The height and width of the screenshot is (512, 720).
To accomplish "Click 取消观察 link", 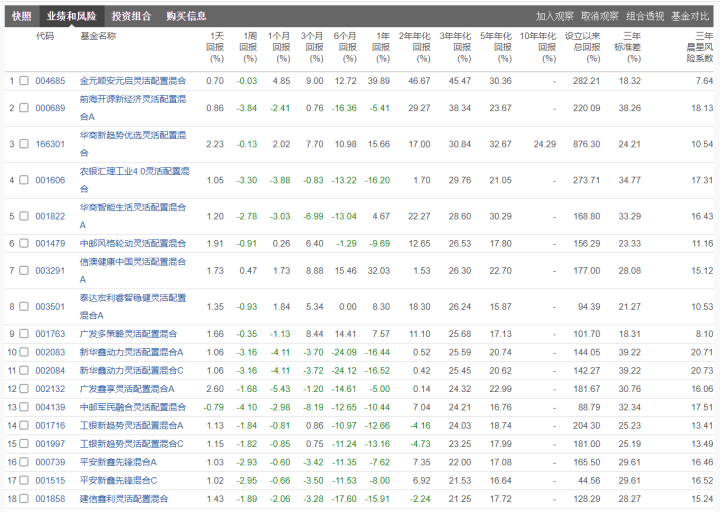I will pos(600,17).
